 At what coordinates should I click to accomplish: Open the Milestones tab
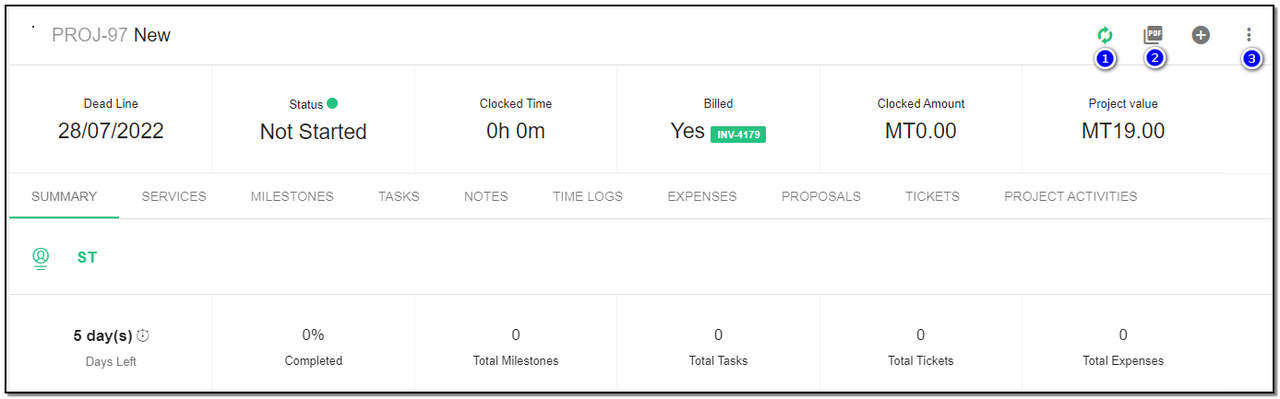tap(292, 196)
